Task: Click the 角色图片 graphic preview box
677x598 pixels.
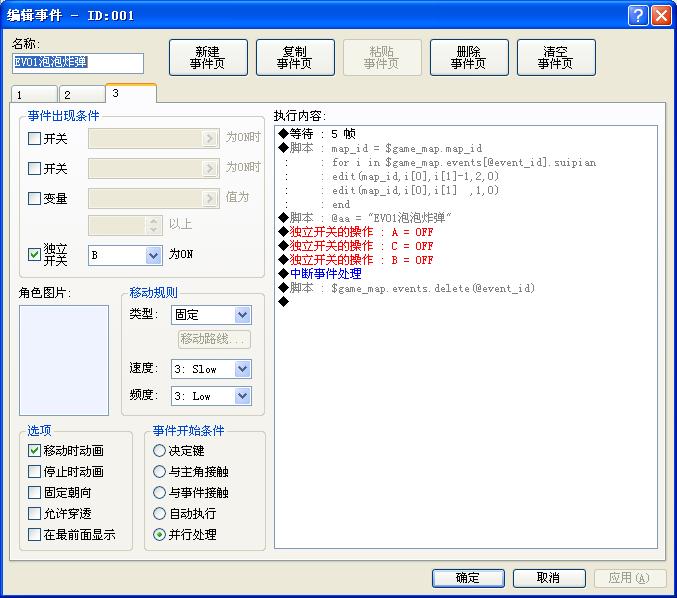Action: [64, 361]
